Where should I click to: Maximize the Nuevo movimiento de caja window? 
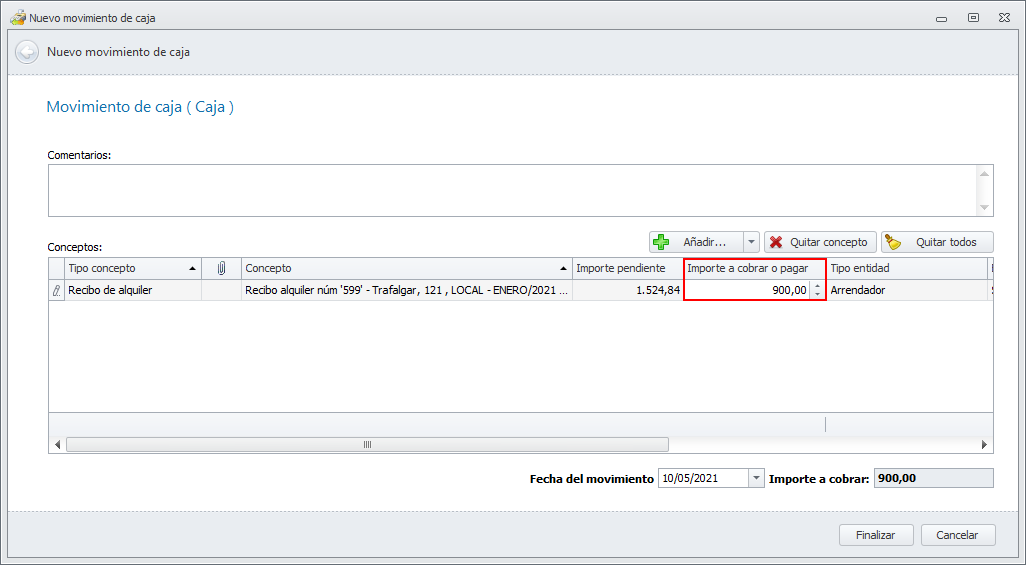pos(973,18)
